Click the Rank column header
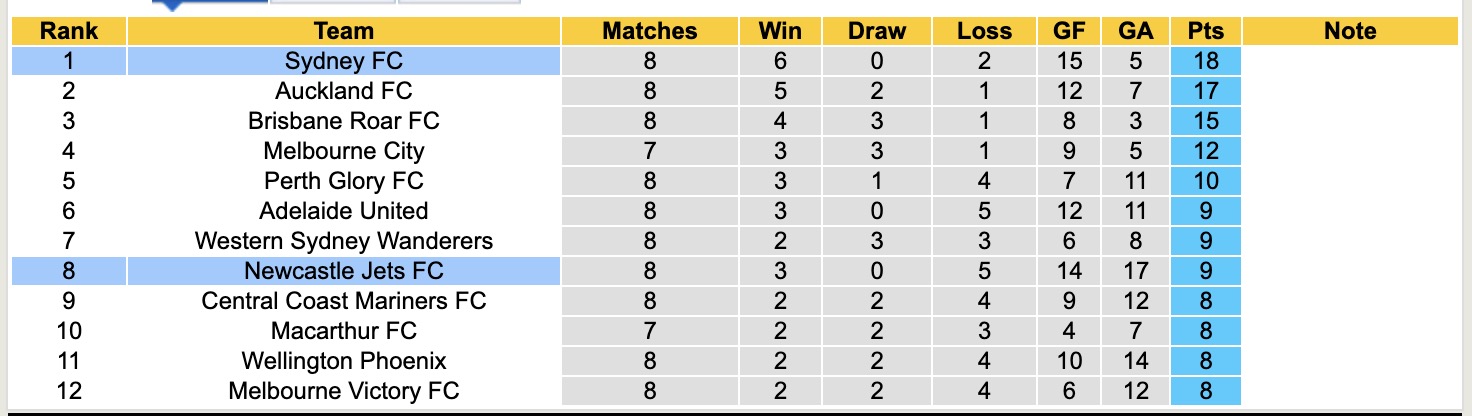 coord(68,31)
